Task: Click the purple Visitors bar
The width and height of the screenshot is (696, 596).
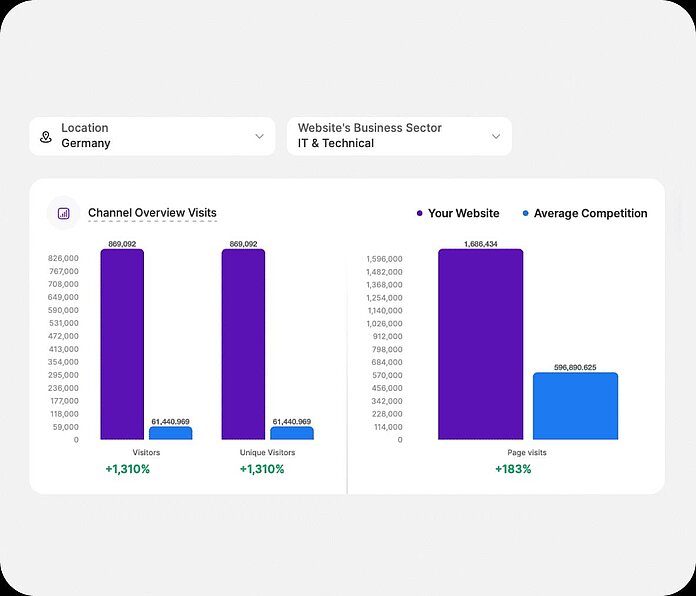Action: pyautogui.click(x=122, y=345)
